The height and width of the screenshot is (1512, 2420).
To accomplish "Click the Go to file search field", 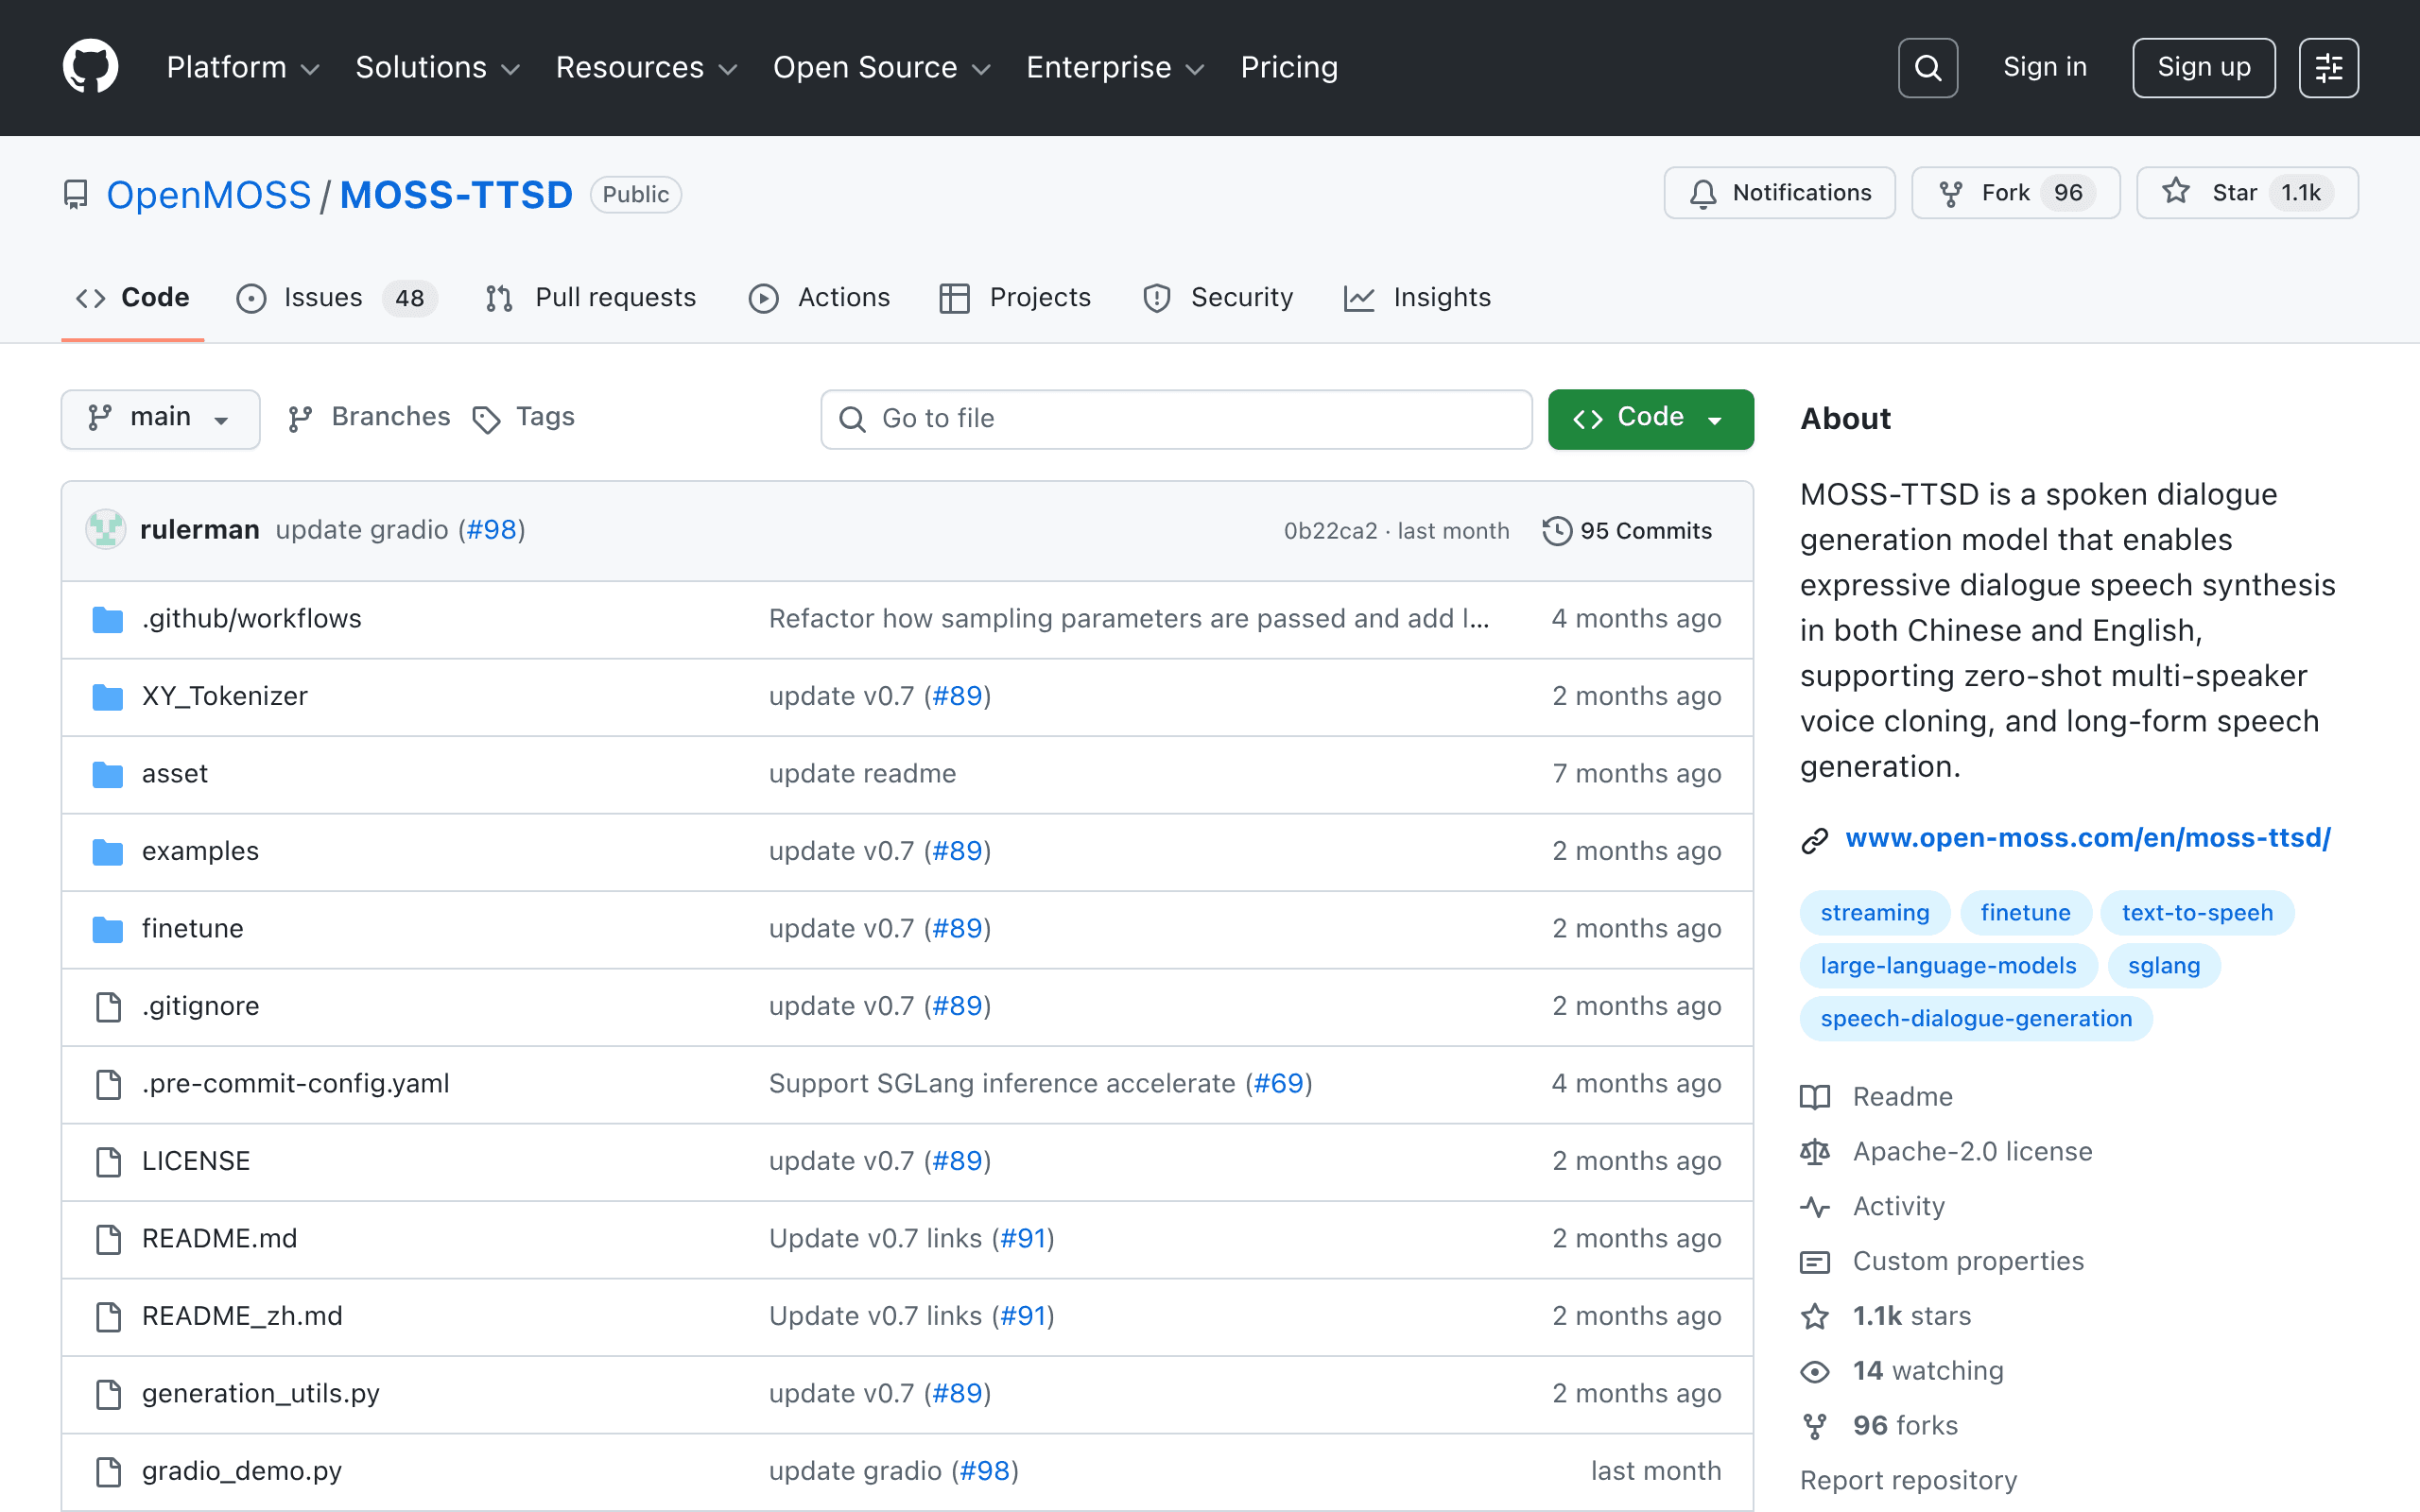I will (1176, 419).
